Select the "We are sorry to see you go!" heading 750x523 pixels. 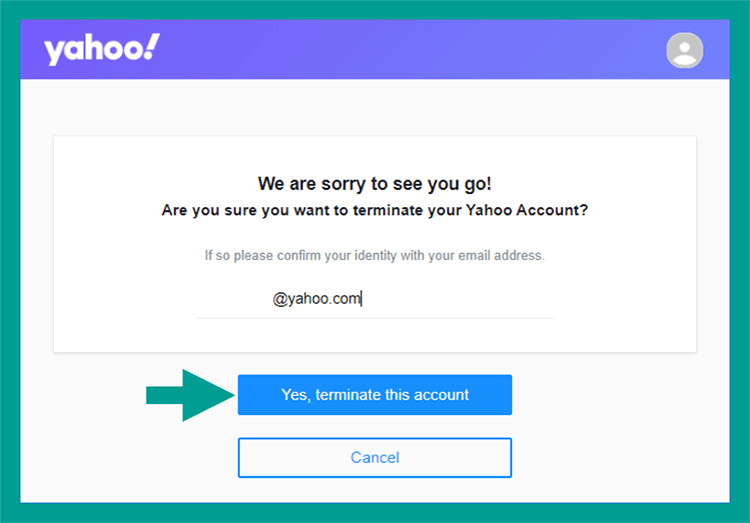coord(375,184)
